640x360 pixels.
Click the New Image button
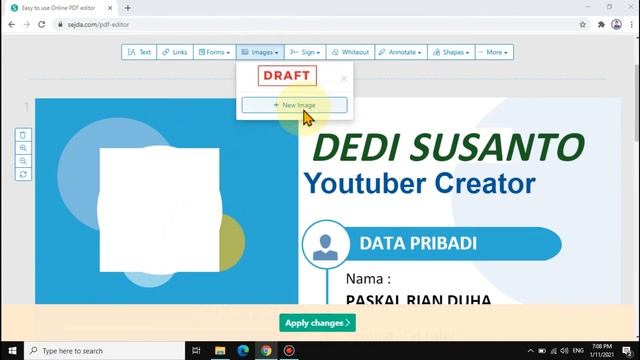pyautogui.click(x=294, y=105)
